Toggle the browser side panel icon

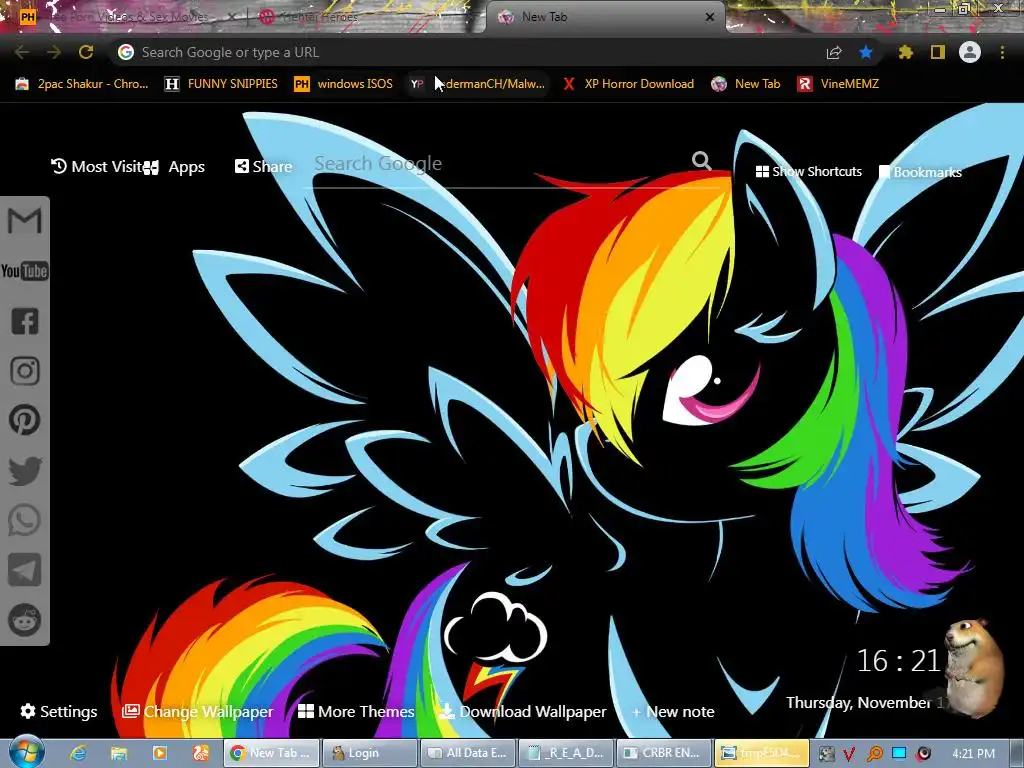point(938,52)
